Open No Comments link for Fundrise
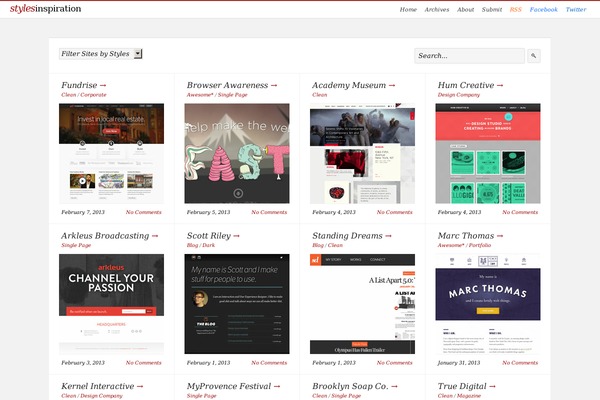Screen dimensions: 600x400 click(143, 212)
